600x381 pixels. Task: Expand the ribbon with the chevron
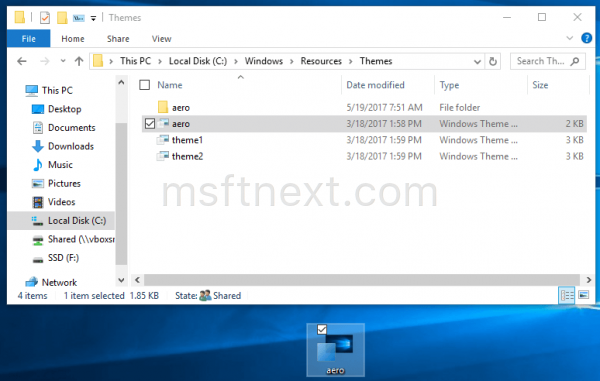pos(569,38)
